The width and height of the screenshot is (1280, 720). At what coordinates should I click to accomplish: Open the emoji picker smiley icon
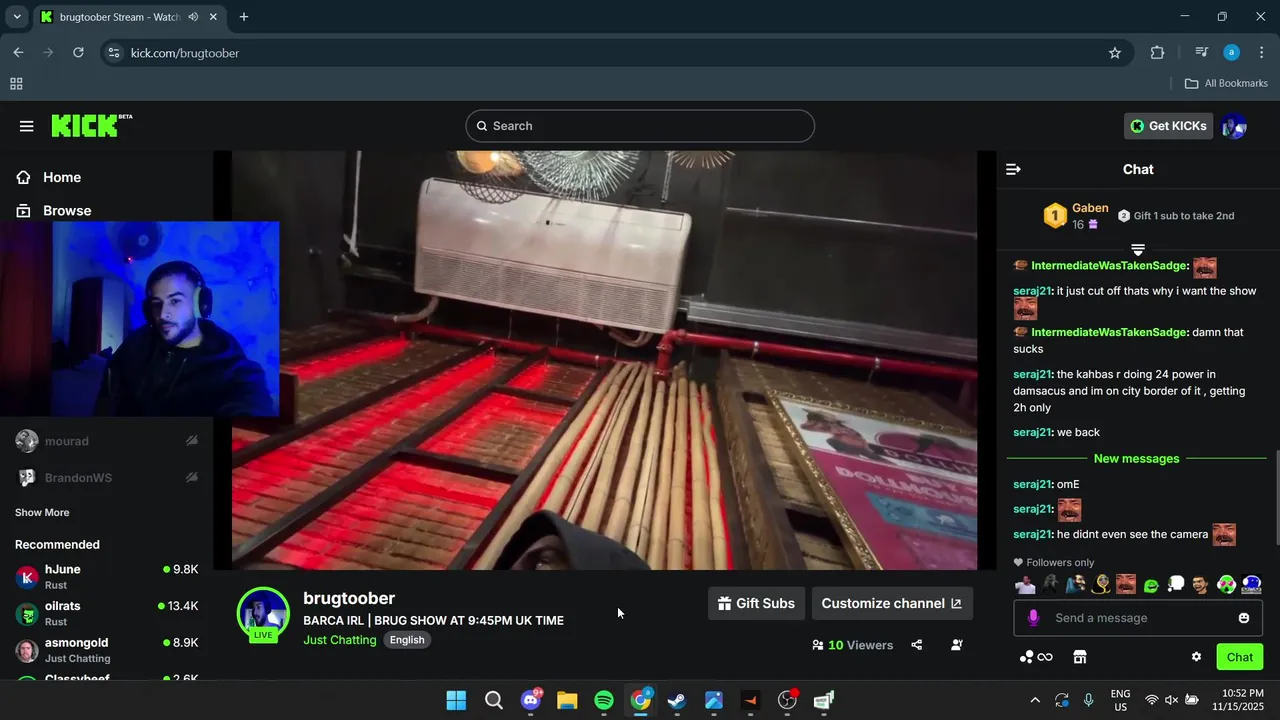coord(1244,618)
